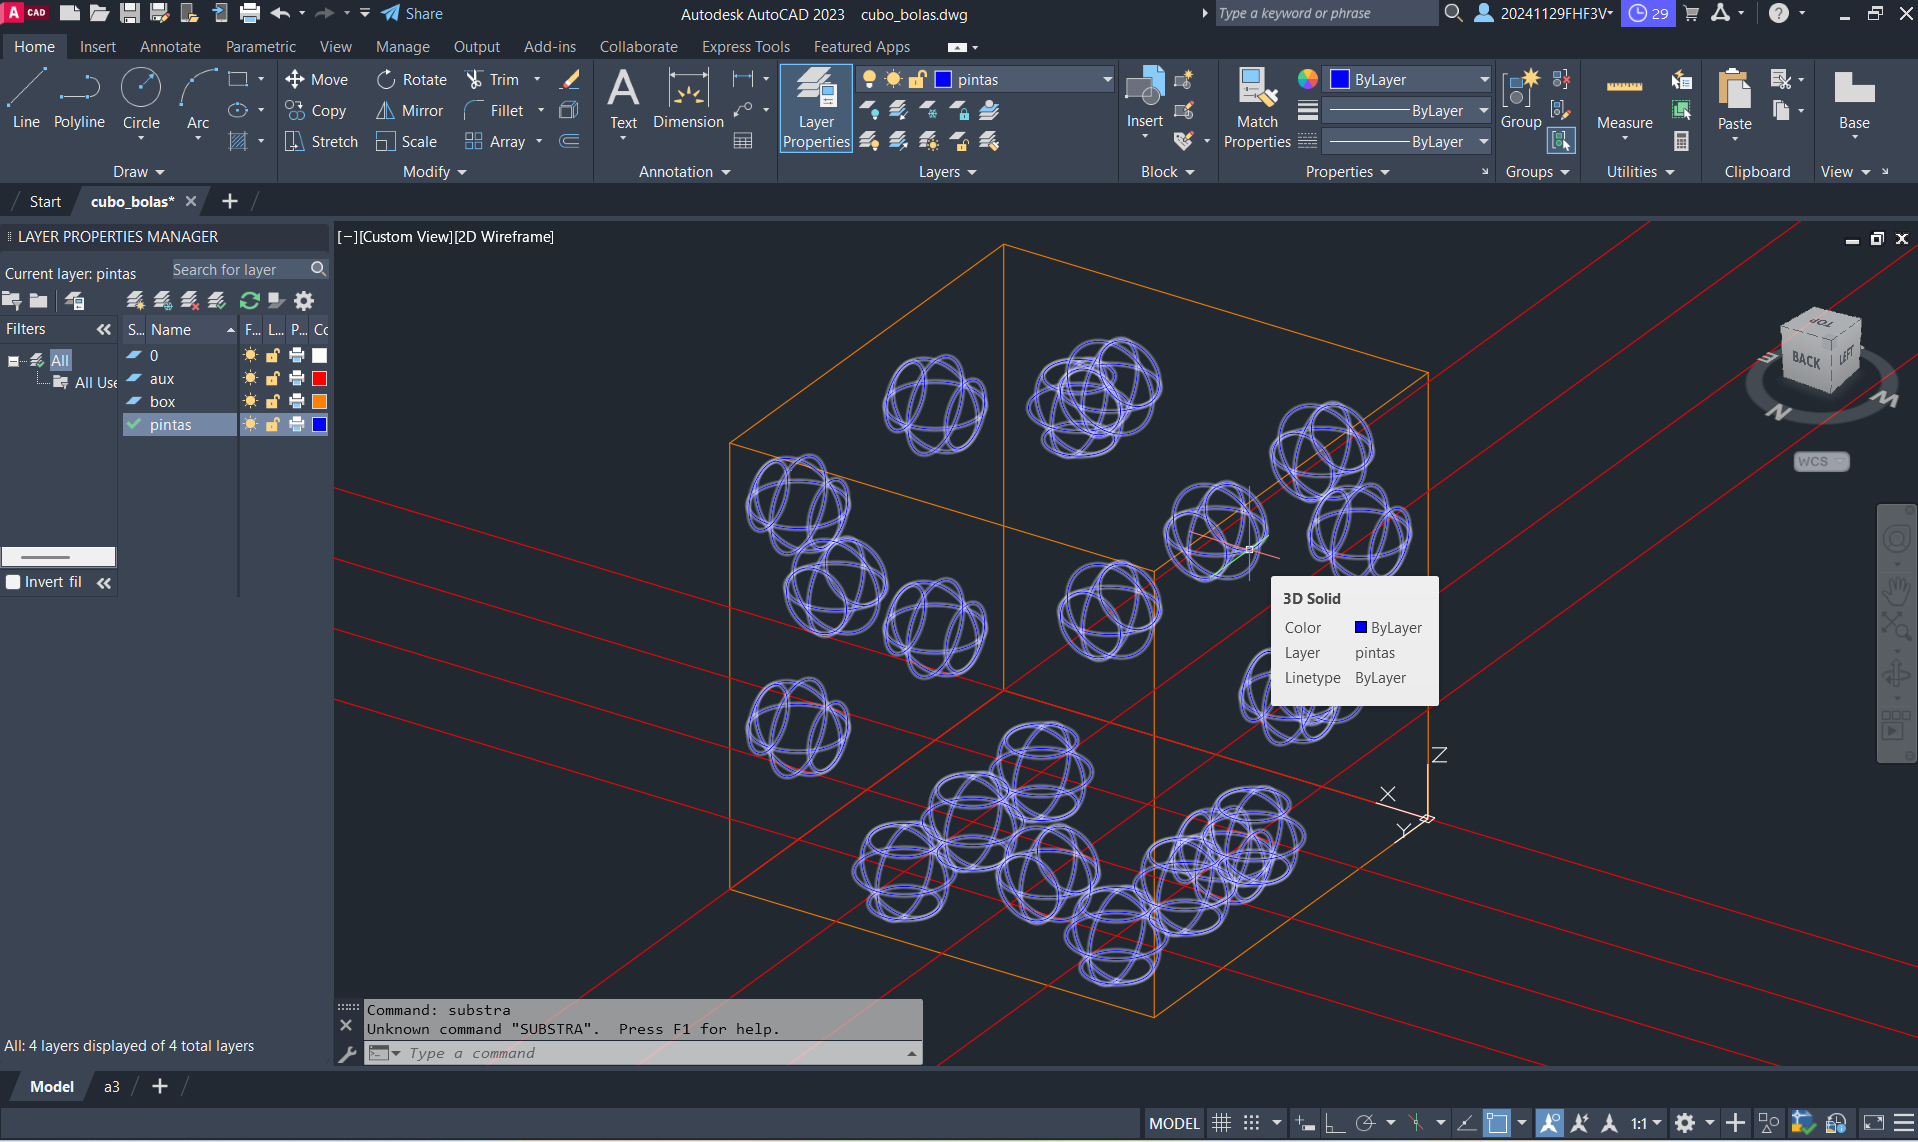This screenshot has width=1918, height=1142.
Task: Switch to the a3 layout tab
Action: (112, 1087)
